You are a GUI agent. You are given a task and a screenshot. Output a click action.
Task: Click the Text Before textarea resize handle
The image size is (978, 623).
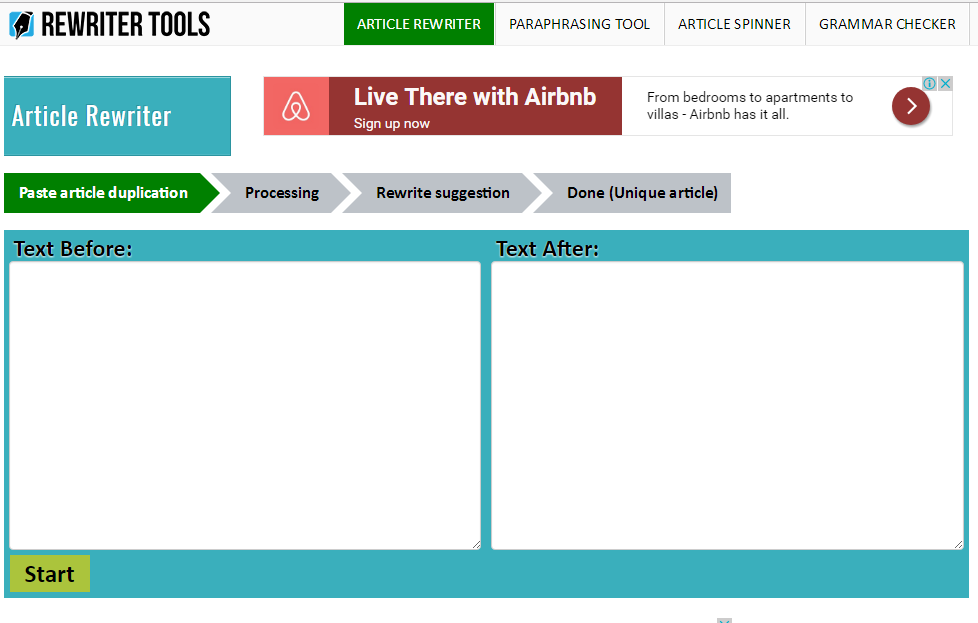[x=477, y=545]
